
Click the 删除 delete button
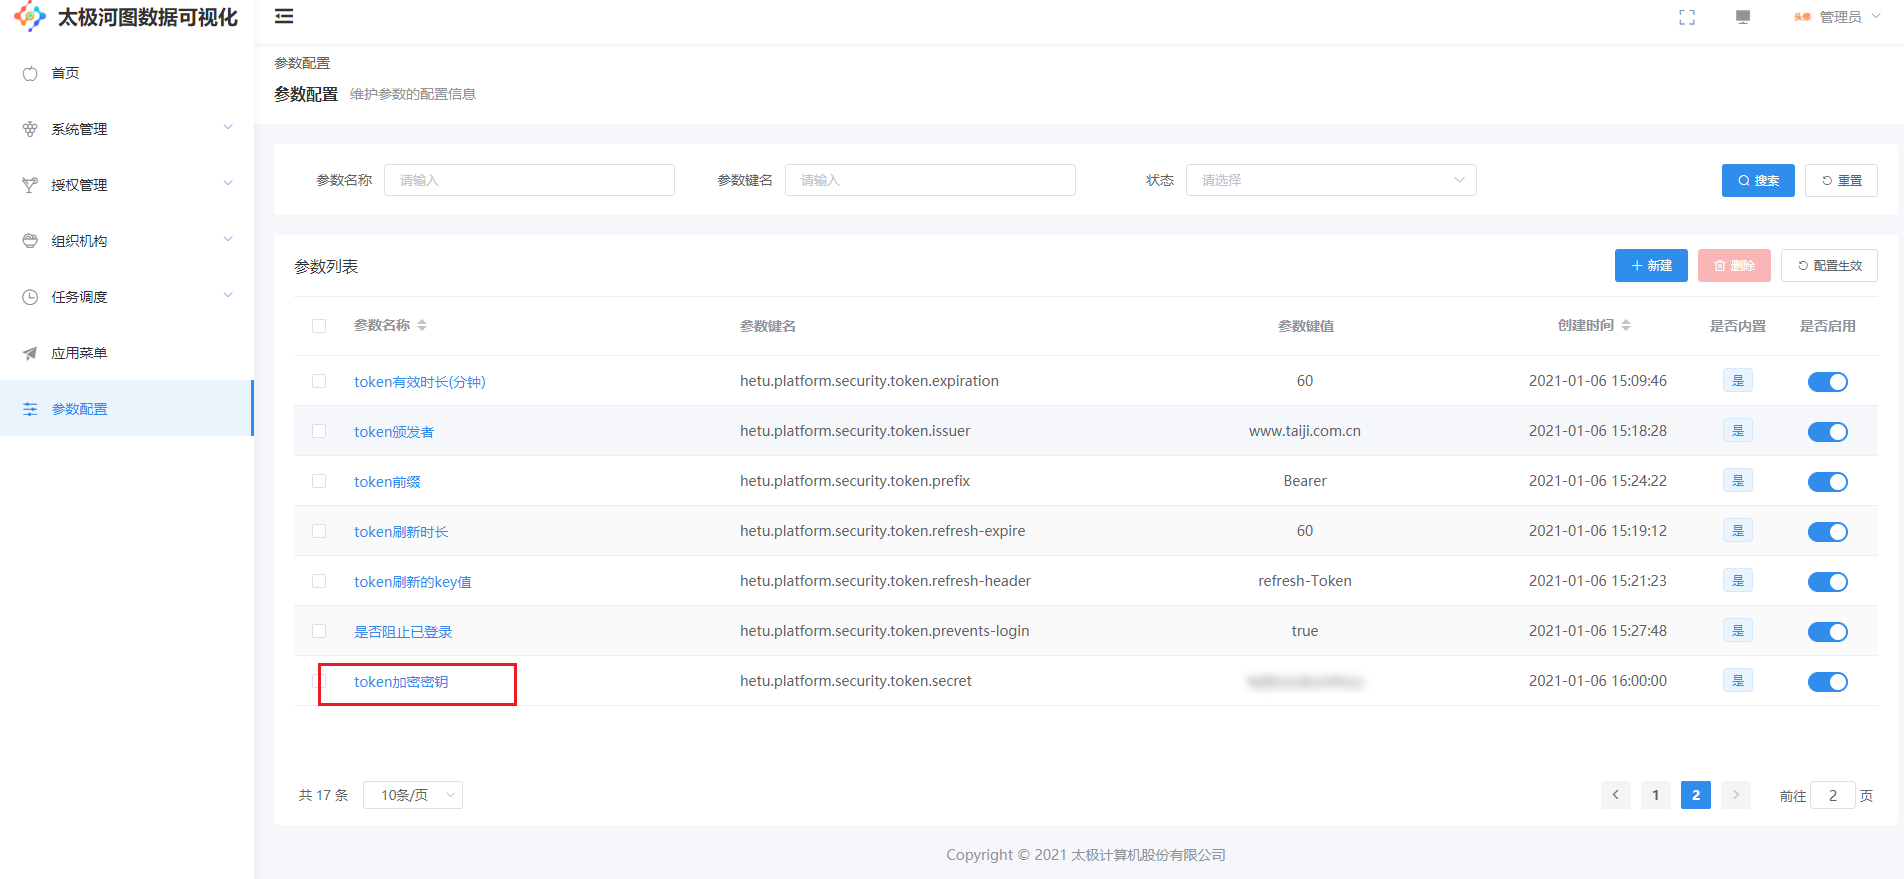click(x=1734, y=266)
